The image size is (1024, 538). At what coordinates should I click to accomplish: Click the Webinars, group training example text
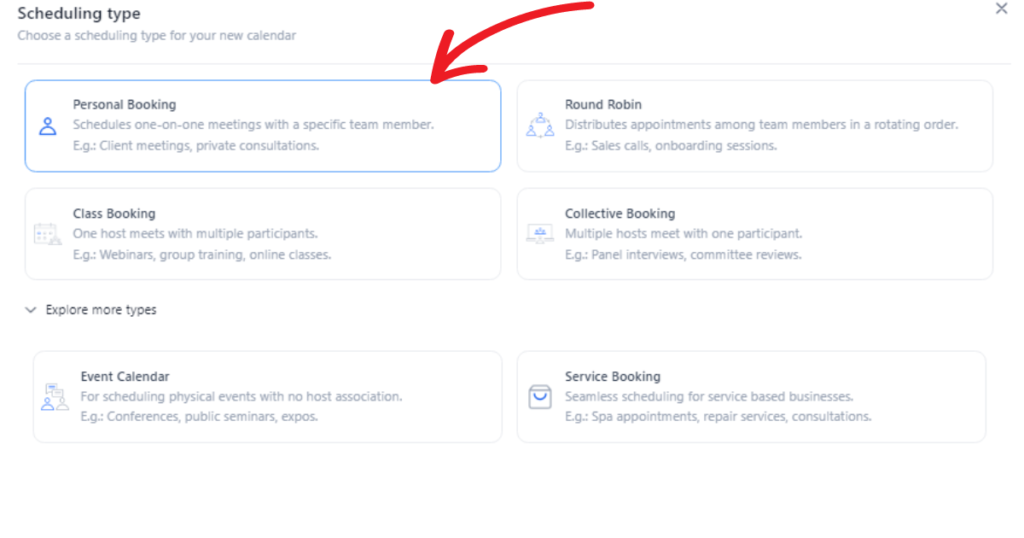pyautogui.click(x=202, y=255)
